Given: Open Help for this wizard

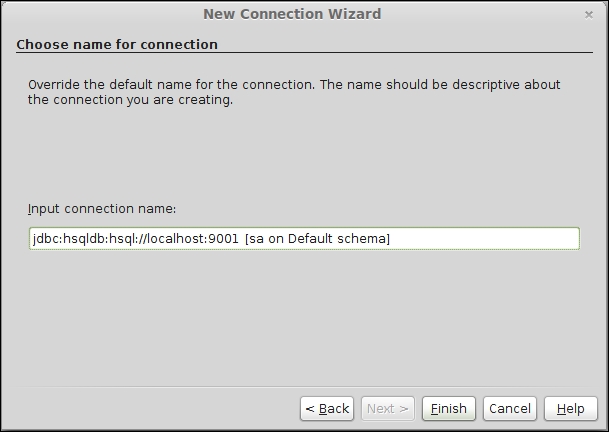Looking at the screenshot, I should coord(571,408).
